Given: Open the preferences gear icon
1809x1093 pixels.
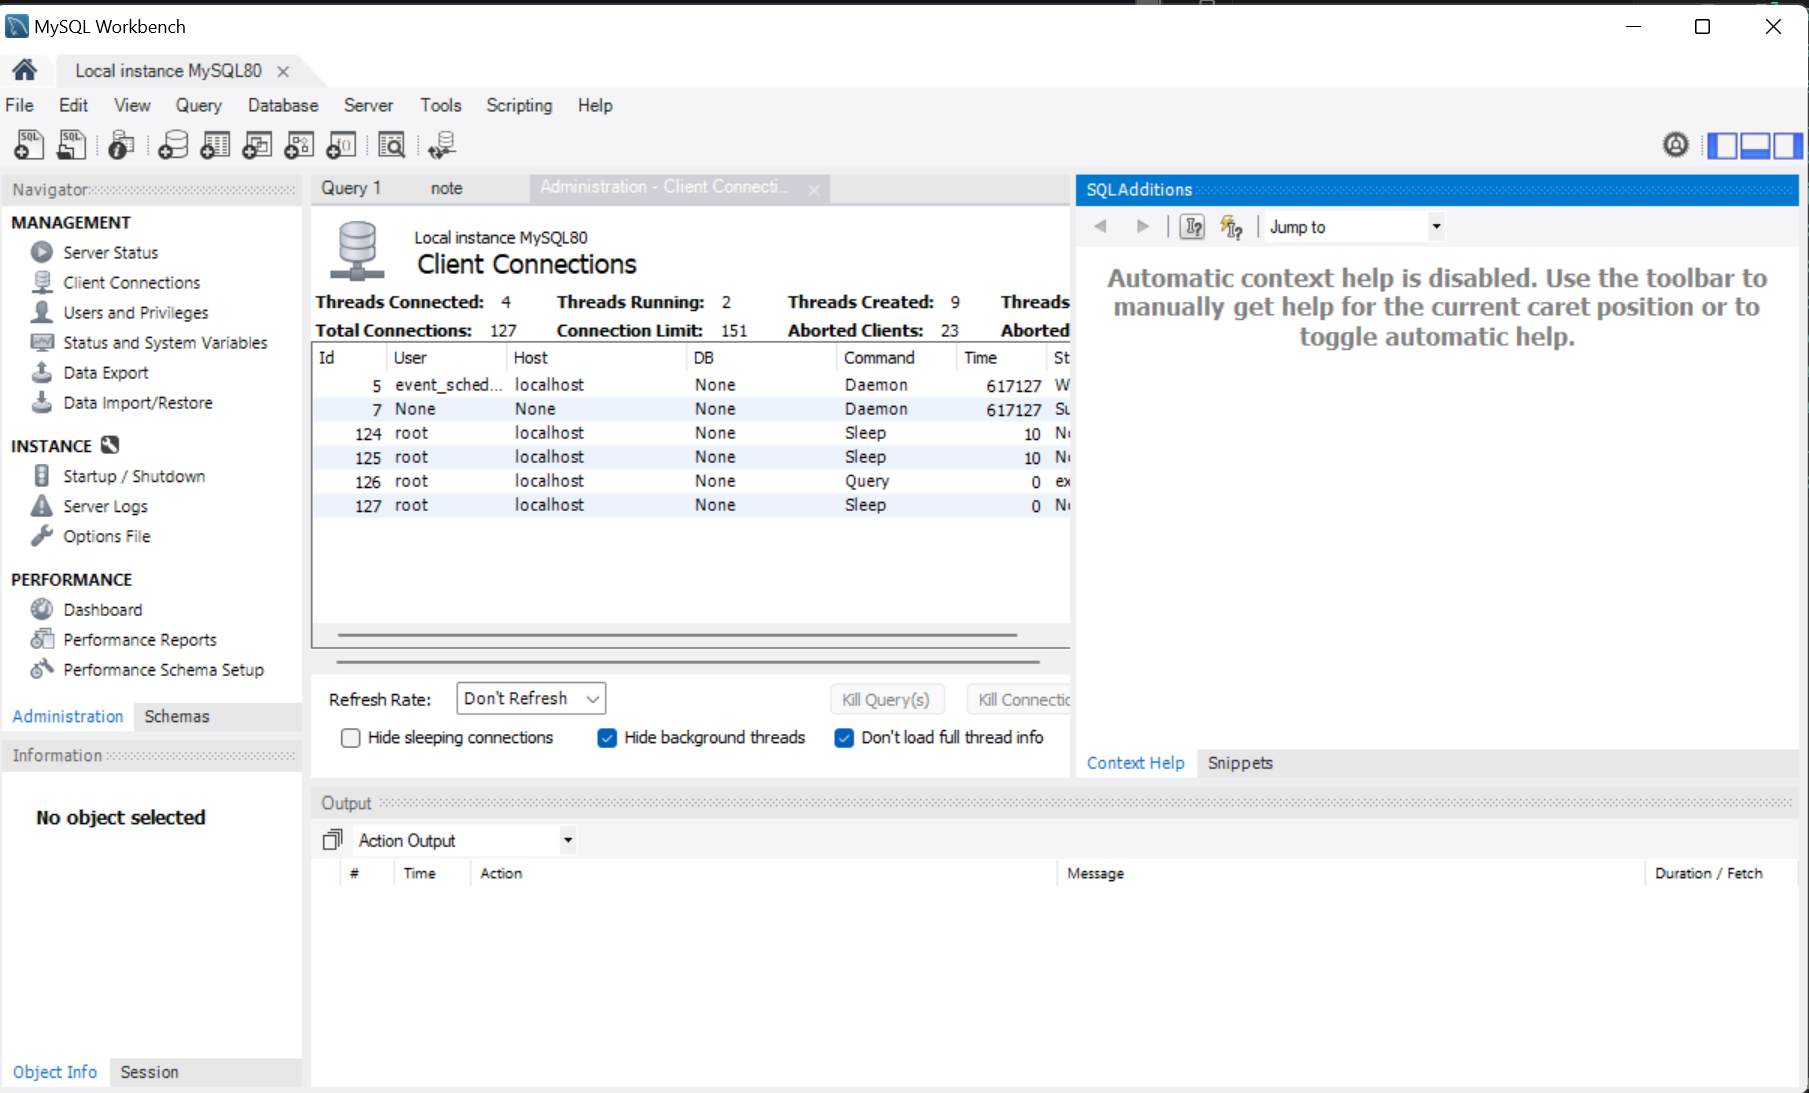Looking at the screenshot, I should click(1676, 145).
